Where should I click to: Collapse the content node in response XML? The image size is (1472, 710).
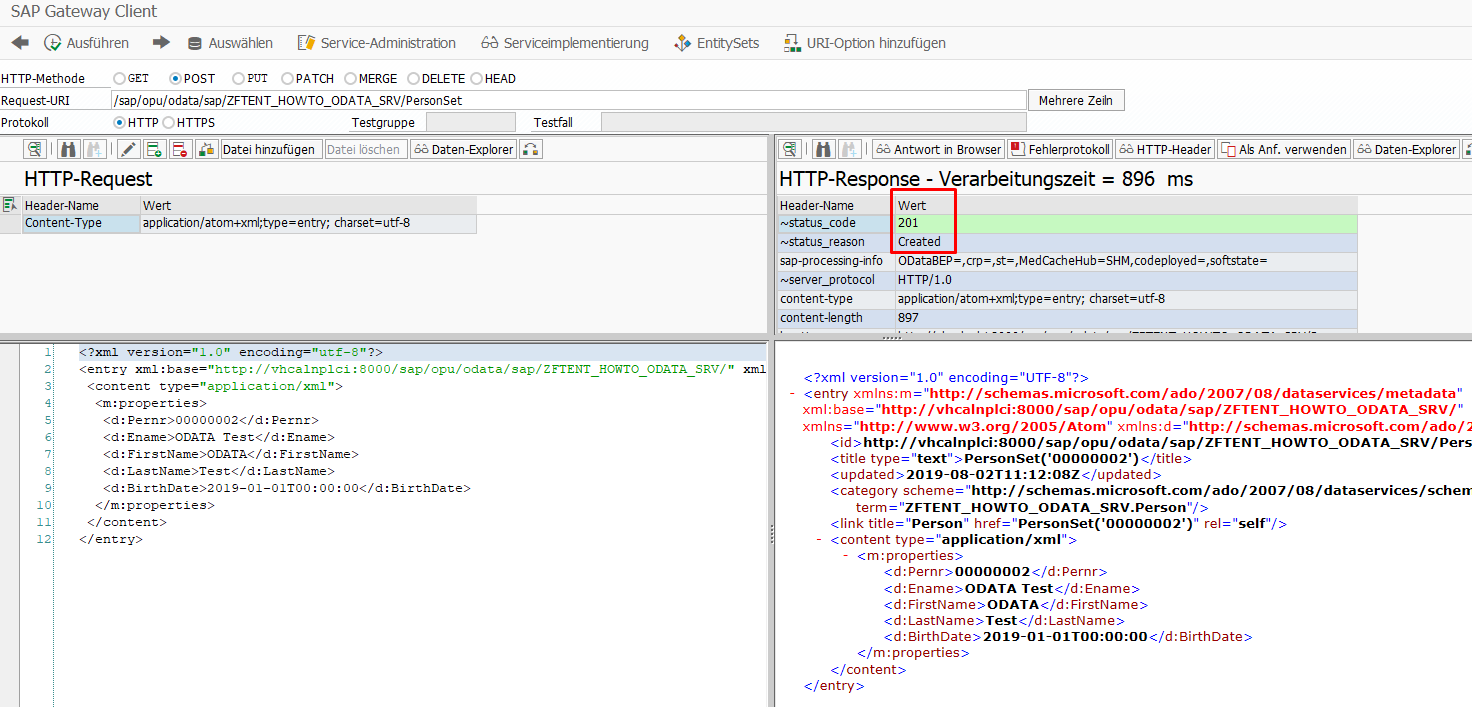click(x=820, y=540)
